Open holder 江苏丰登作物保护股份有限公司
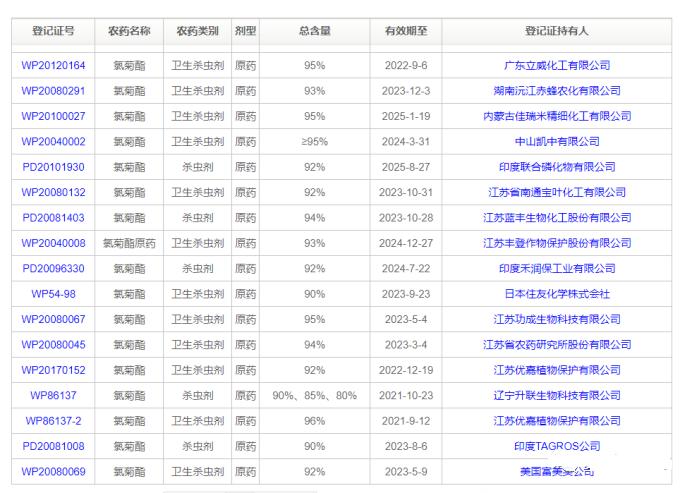 coord(557,243)
